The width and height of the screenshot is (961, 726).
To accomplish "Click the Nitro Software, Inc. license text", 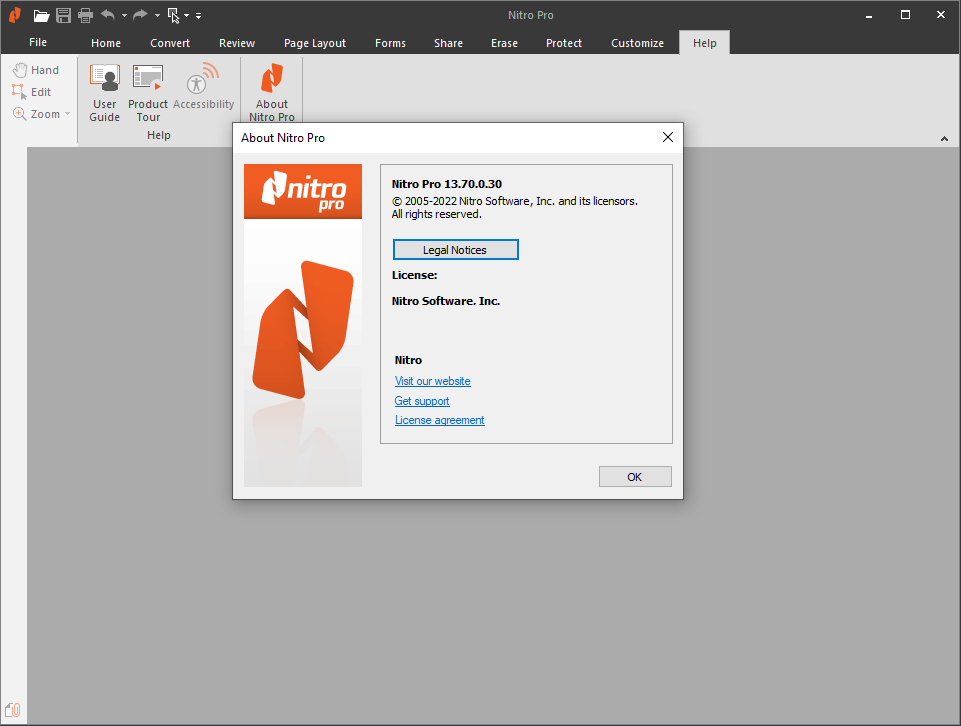I will [x=446, y=301].
